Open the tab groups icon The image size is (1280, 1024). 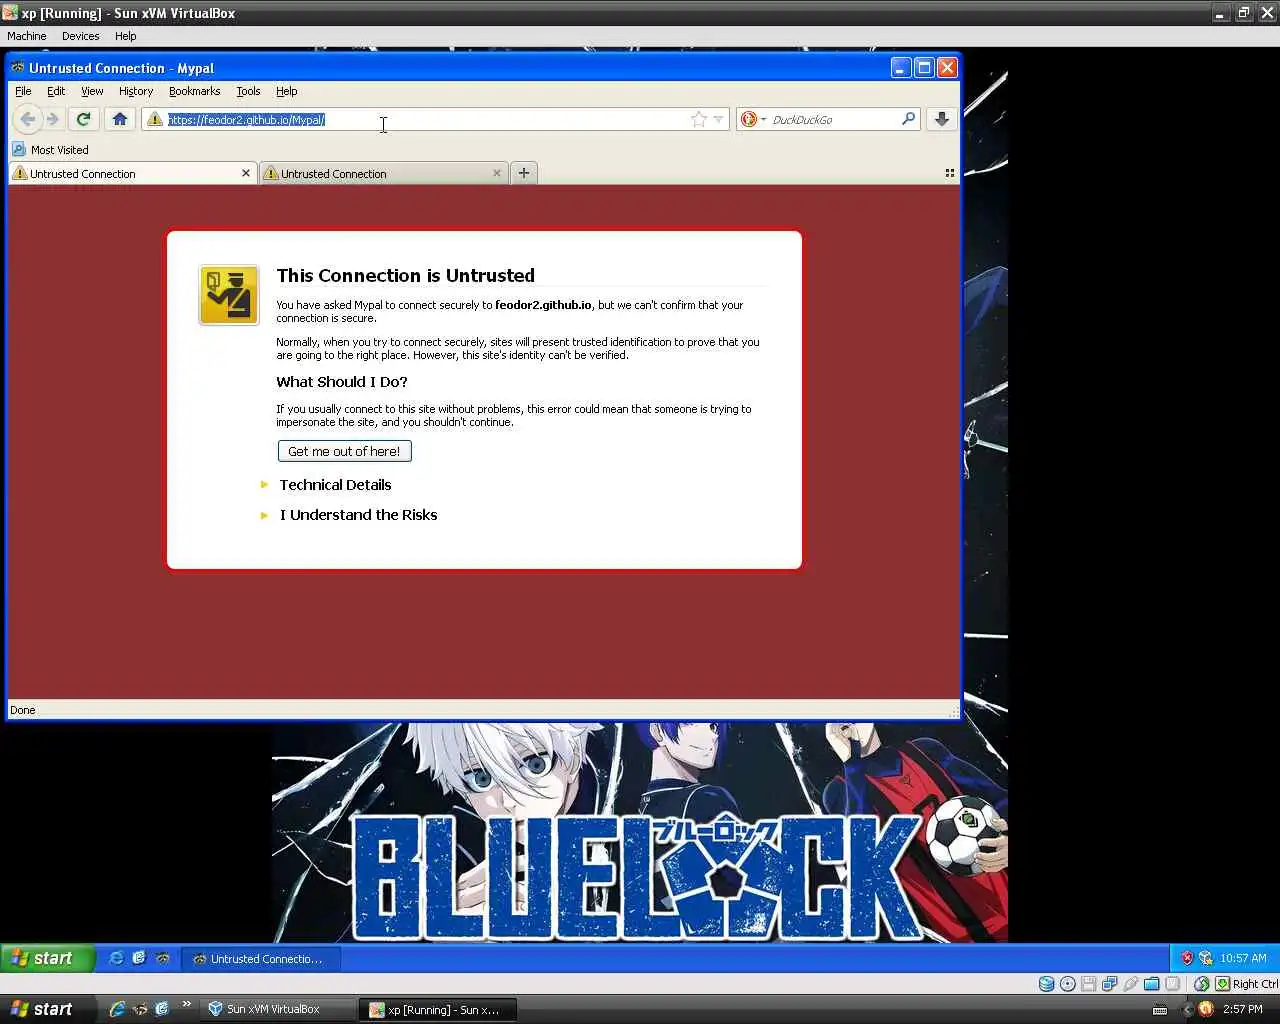[x=949, y=173]
